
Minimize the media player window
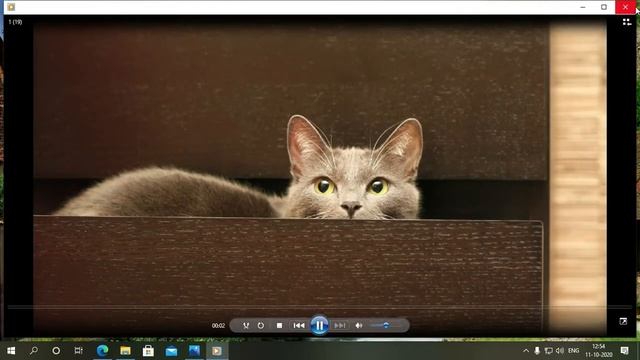583,7
